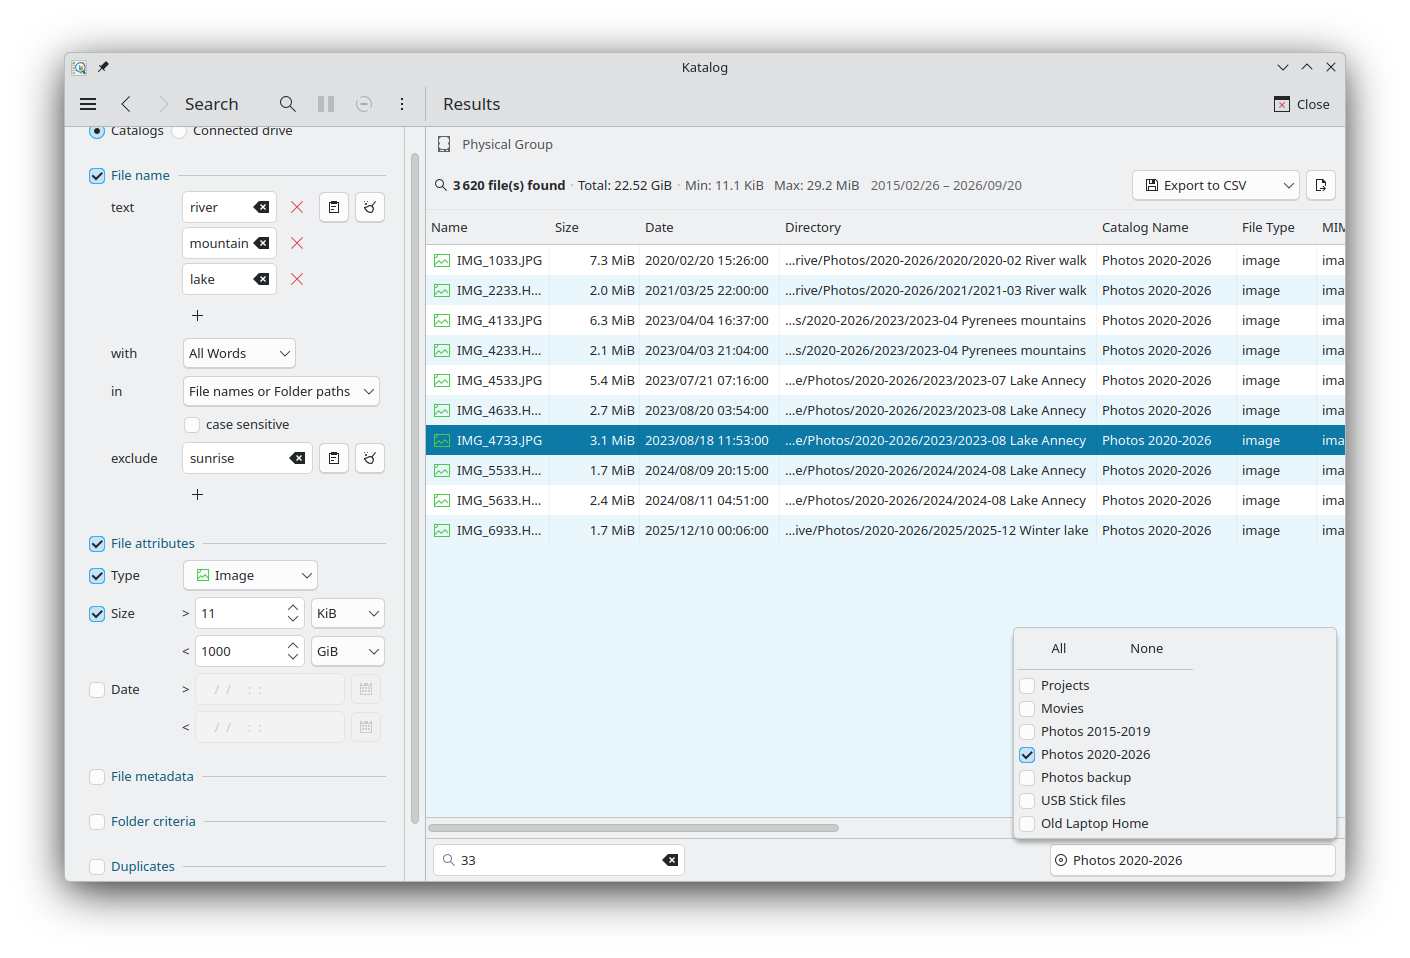Screen dimensions: 1410x958
Task: Open 'File names or Folder paths' dropdown
Action: 281,391
